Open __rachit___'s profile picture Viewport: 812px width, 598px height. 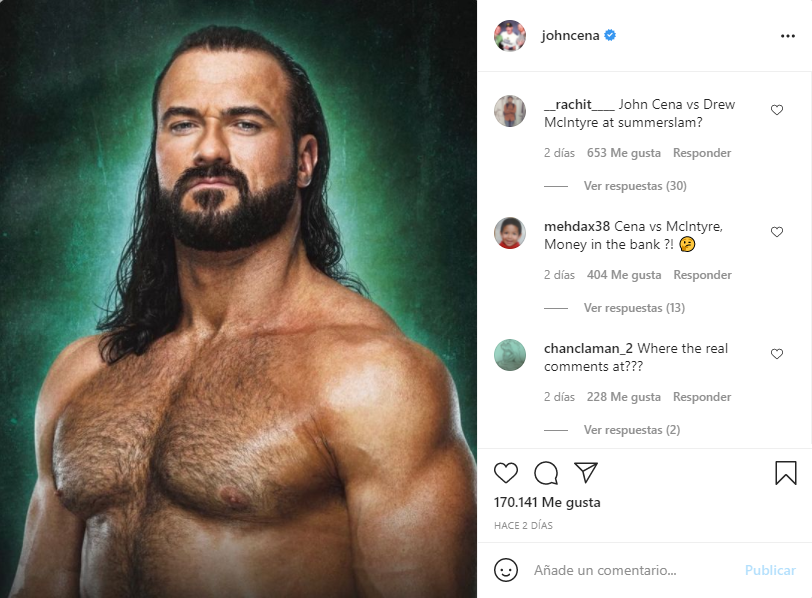[510, 111]
